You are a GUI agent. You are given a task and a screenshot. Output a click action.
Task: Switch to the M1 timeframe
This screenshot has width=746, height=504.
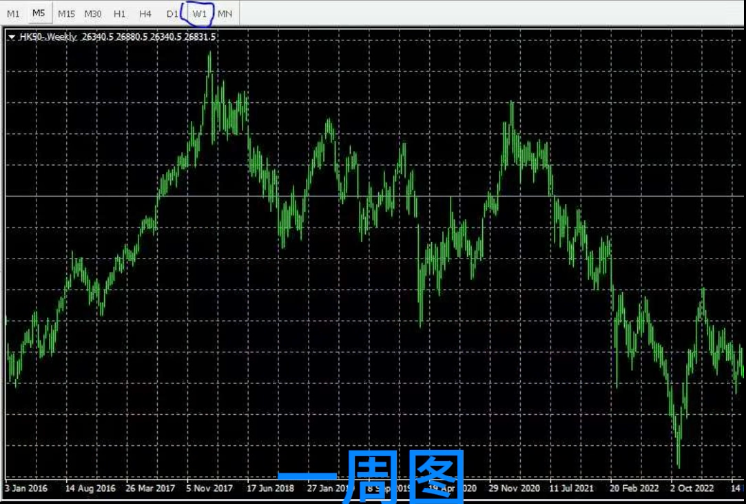13,14
